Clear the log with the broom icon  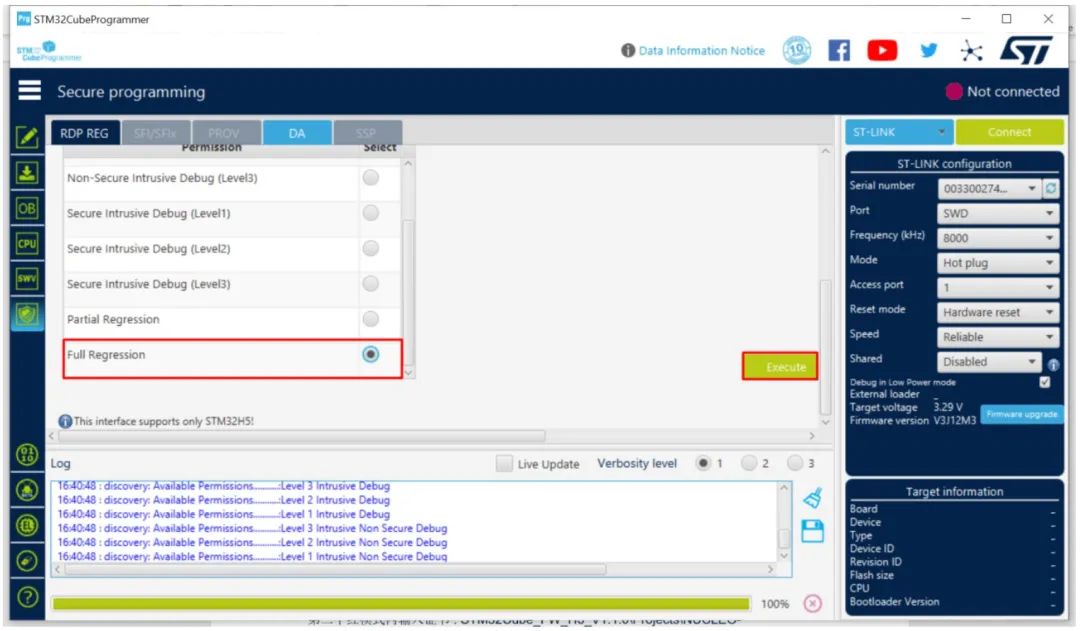click(813, 498)
